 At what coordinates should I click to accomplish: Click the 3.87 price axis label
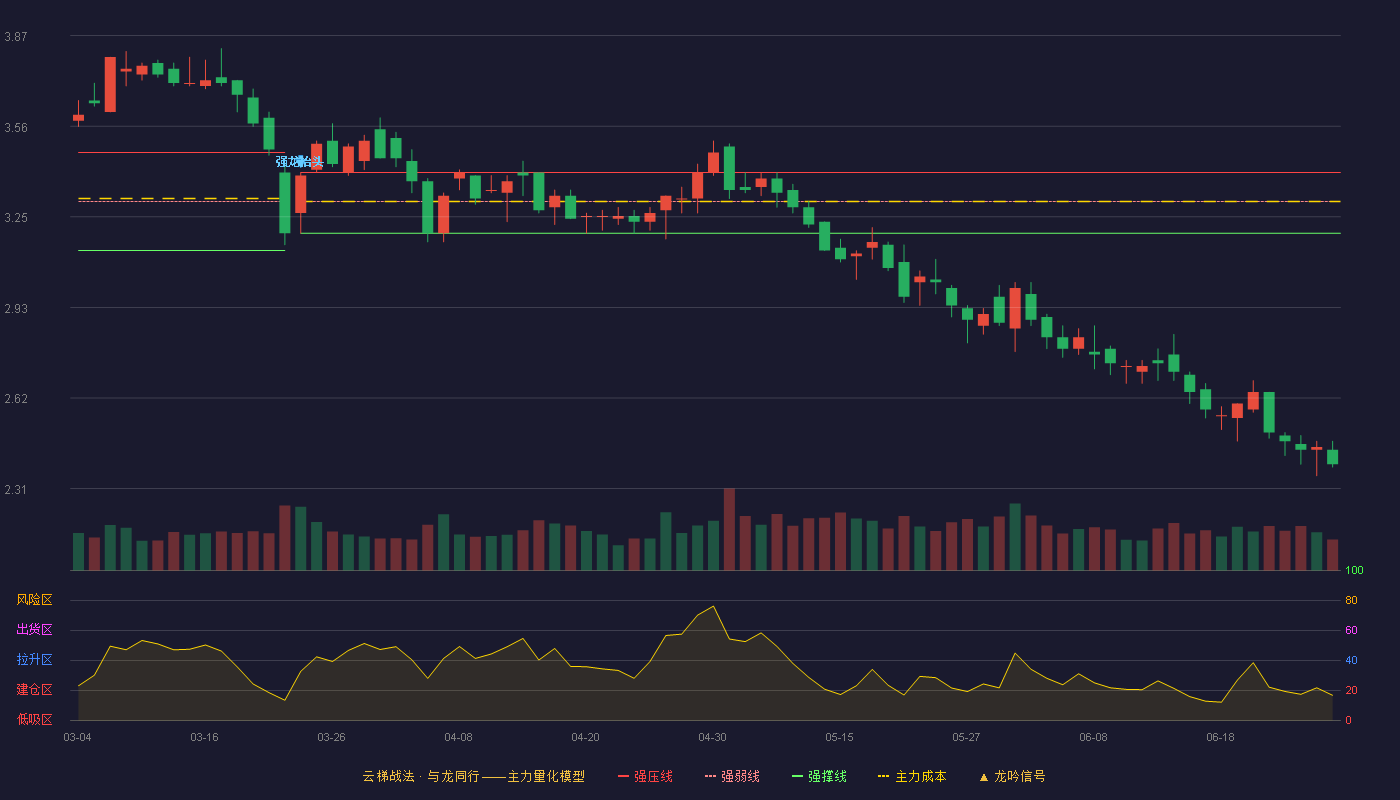pyautogui.click(x=16, y=37)
